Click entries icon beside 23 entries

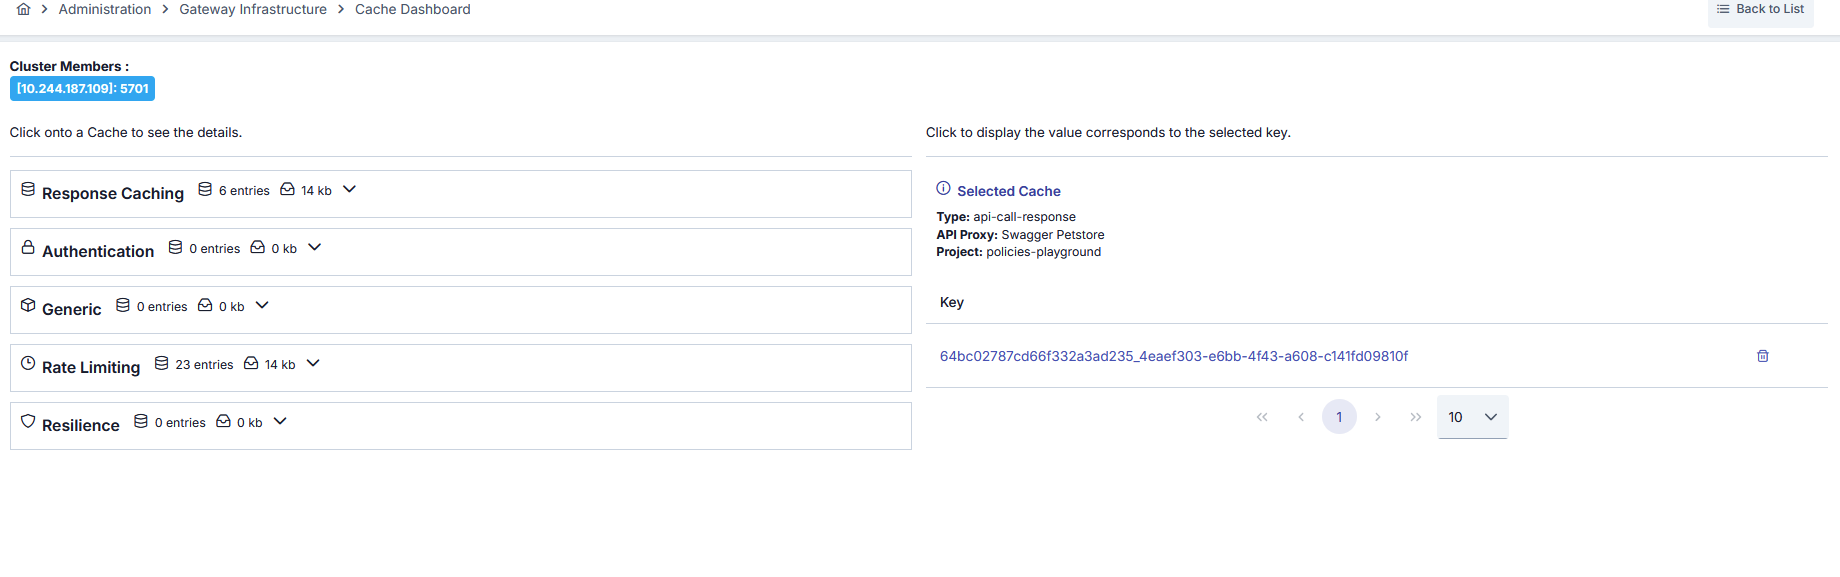click(x=161, y=363)
